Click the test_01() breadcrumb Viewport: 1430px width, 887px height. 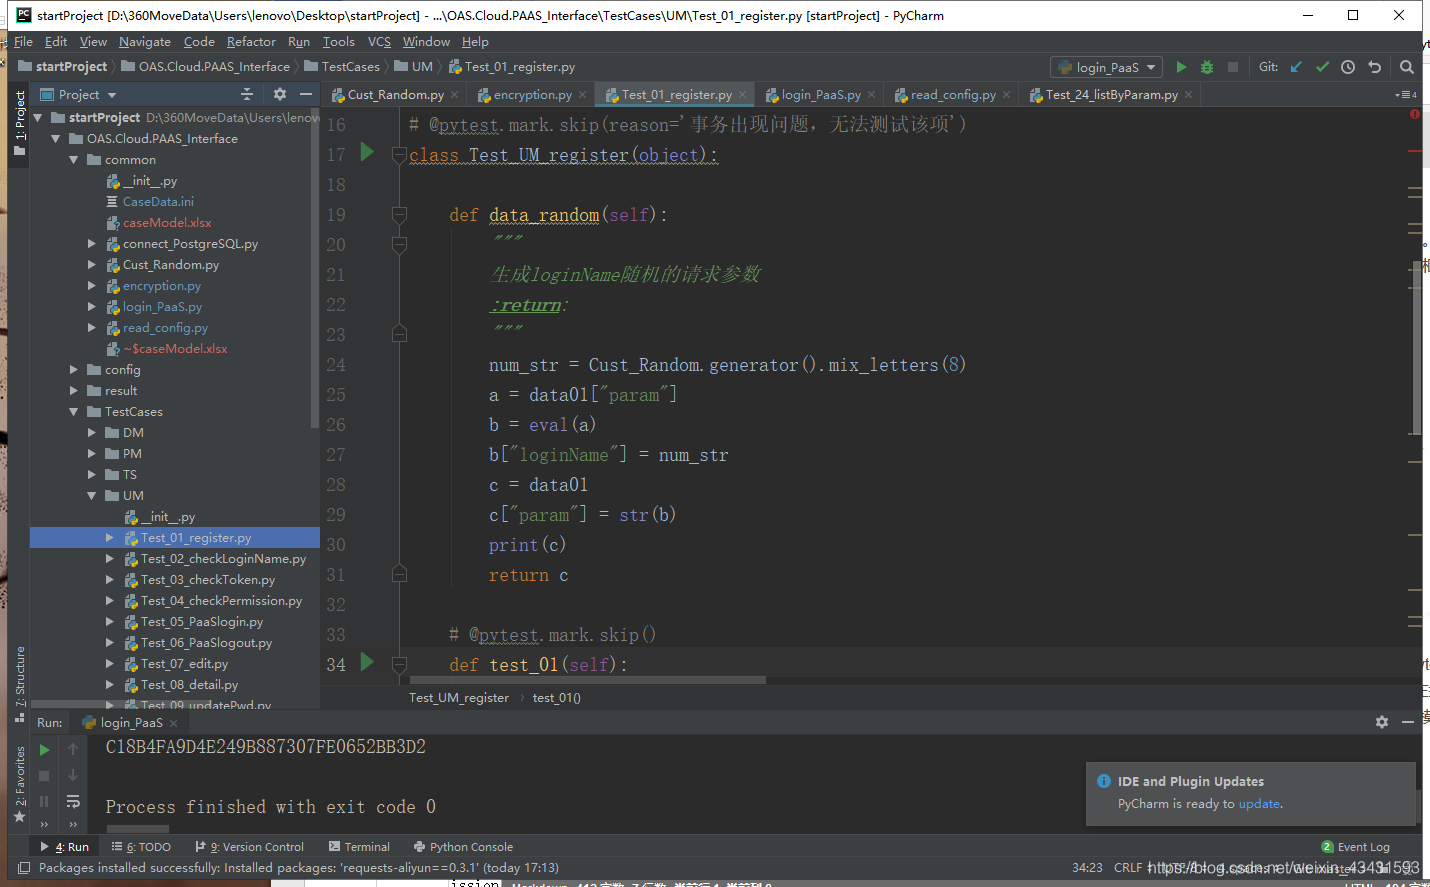557,698
